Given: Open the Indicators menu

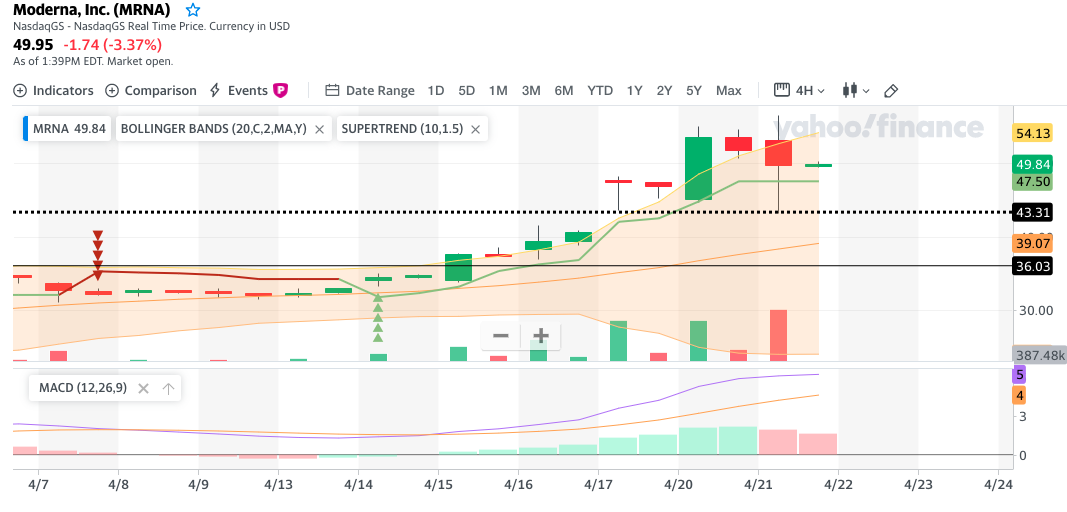Looking at the screenshot, I should click(x=54, y=90).
